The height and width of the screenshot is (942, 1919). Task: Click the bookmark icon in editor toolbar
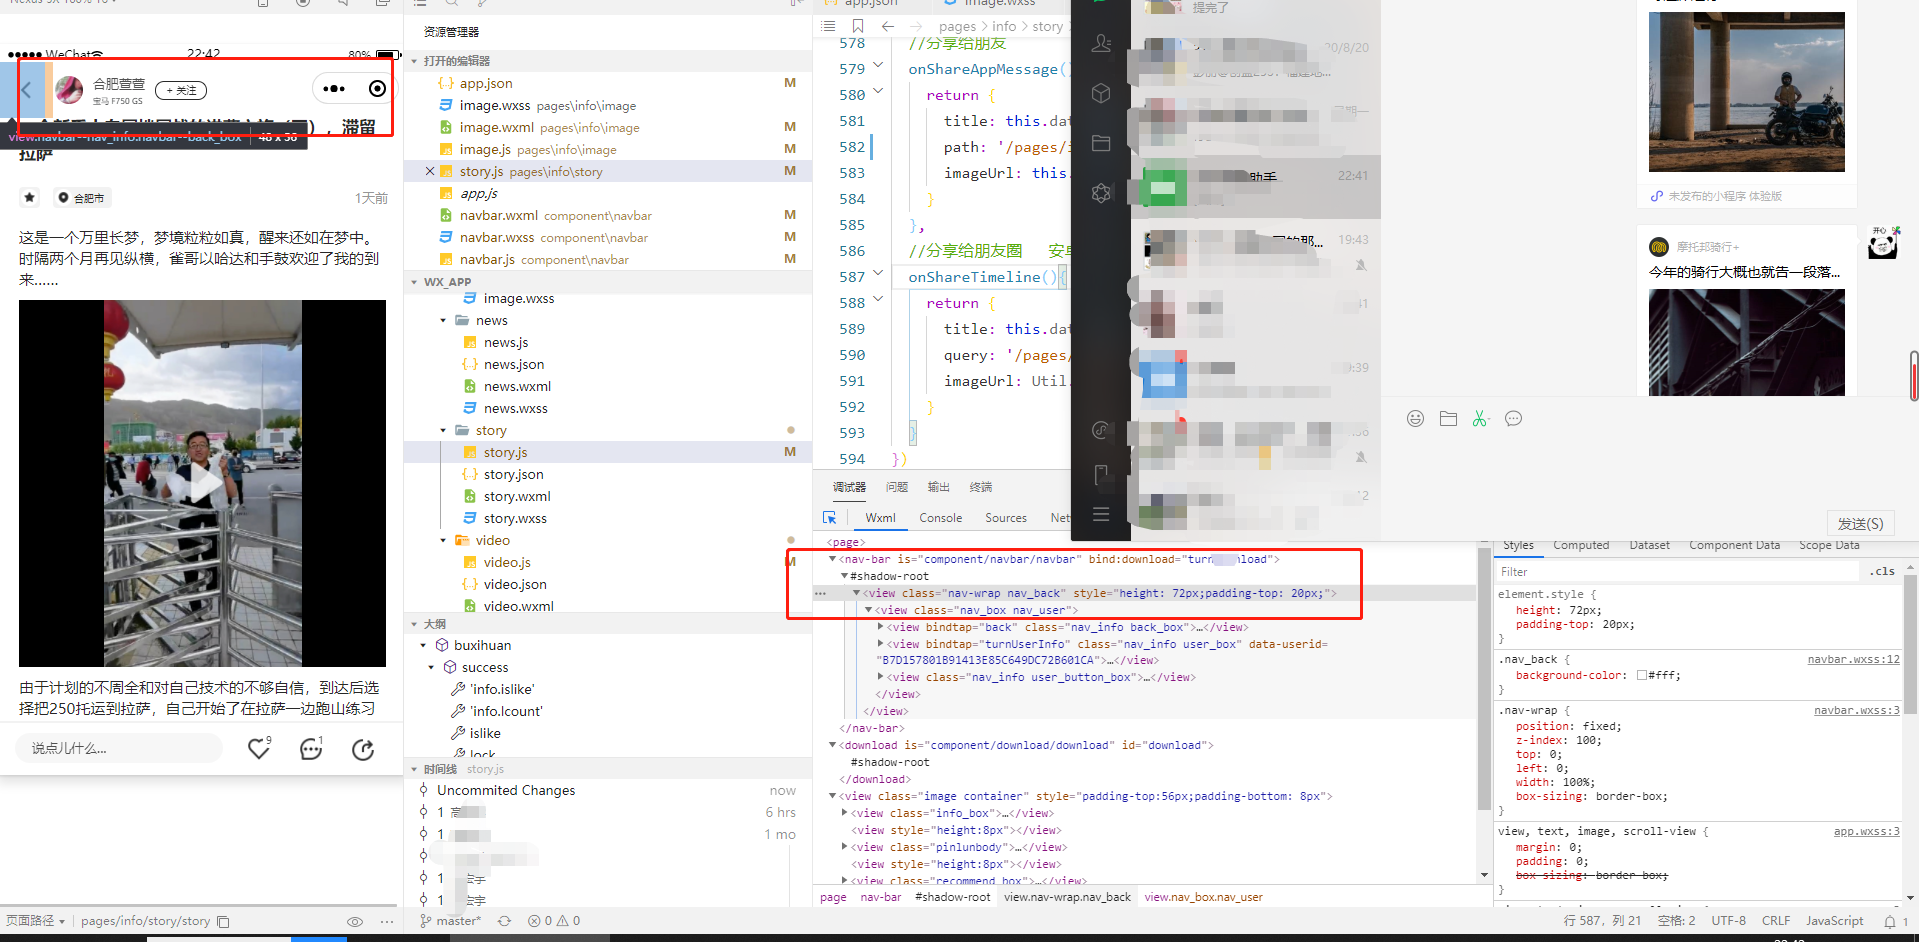(857, 26)
